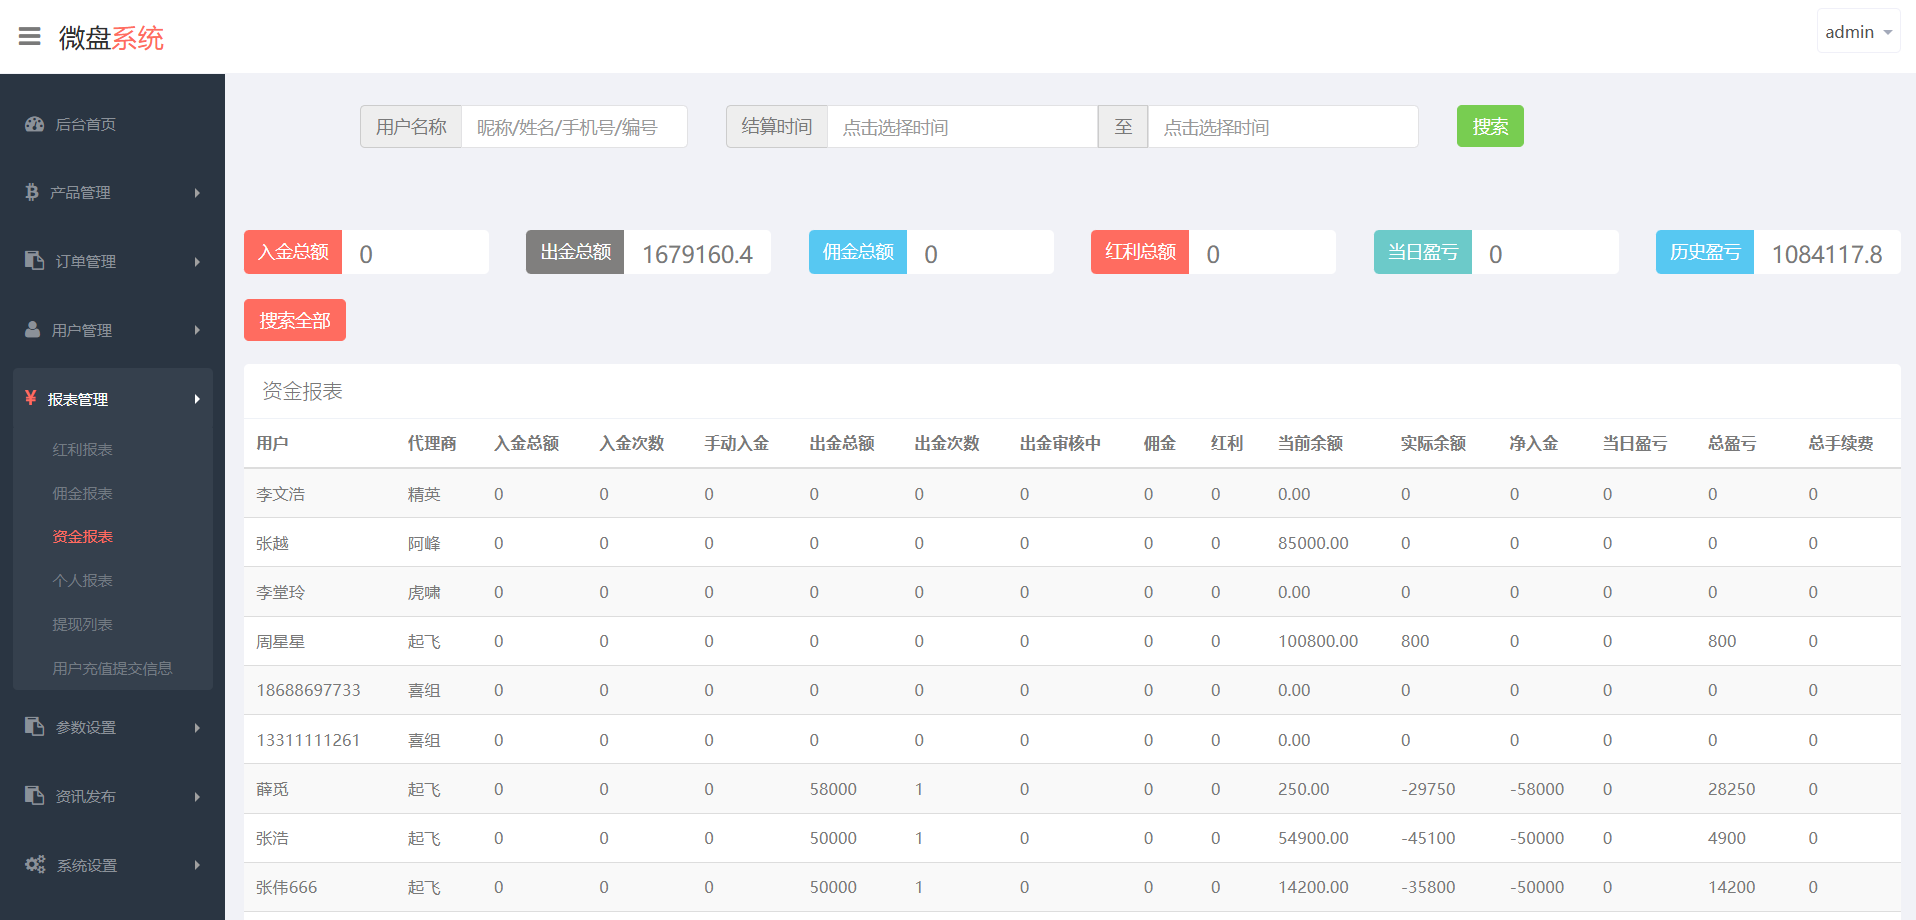Click the dashboard icon beside 后台首页

pyautogui.click(x=35, y=124)
